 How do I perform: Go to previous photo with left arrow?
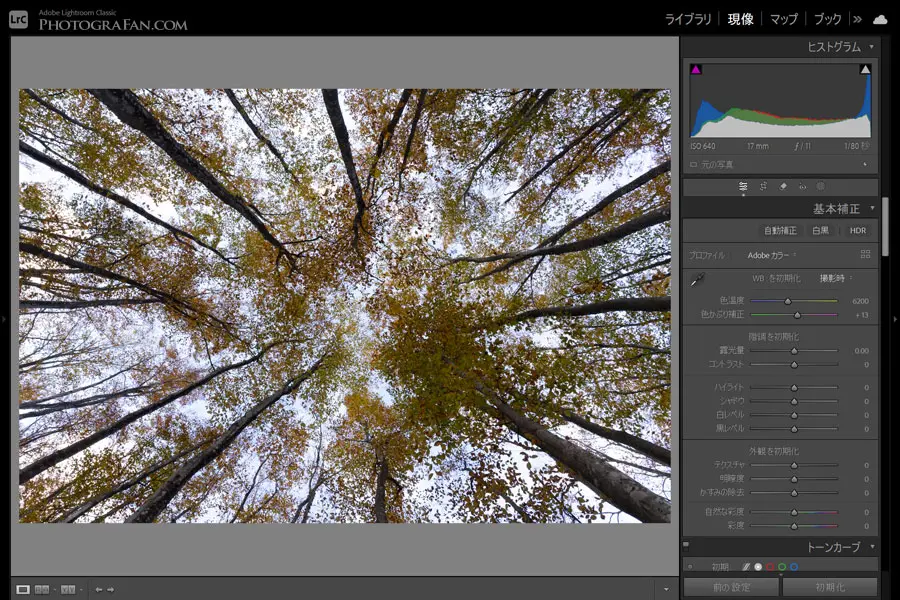pos(99,590)
